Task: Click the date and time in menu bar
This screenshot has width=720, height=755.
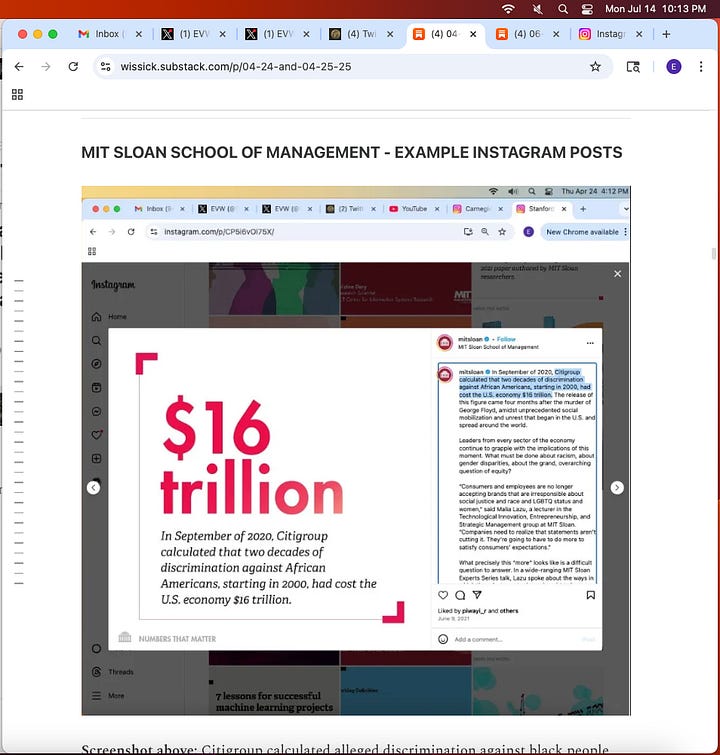Action: (x=655, y=9)
